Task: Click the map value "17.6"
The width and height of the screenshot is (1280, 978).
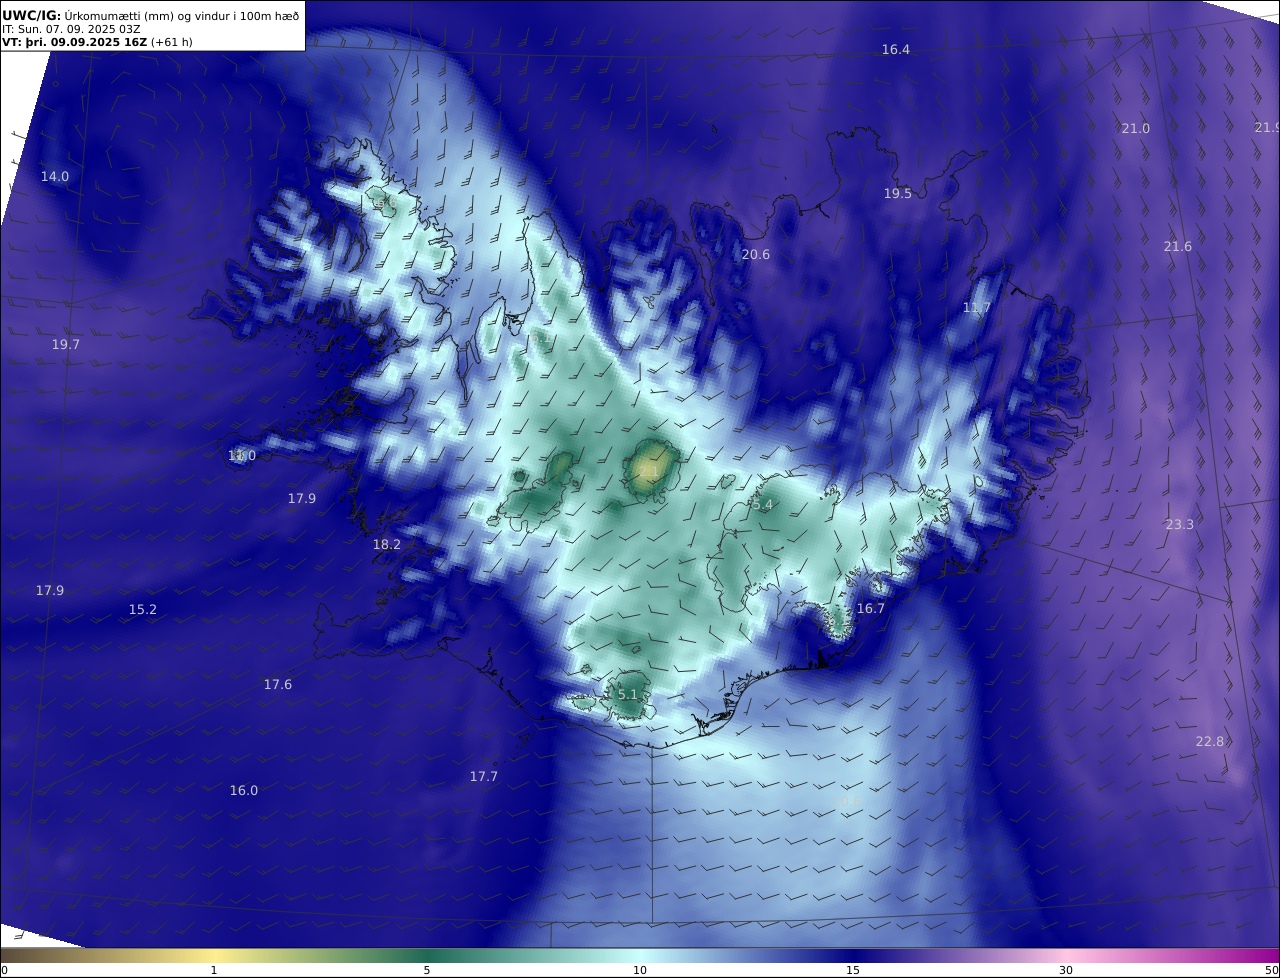Action: (x=278, y=685)
